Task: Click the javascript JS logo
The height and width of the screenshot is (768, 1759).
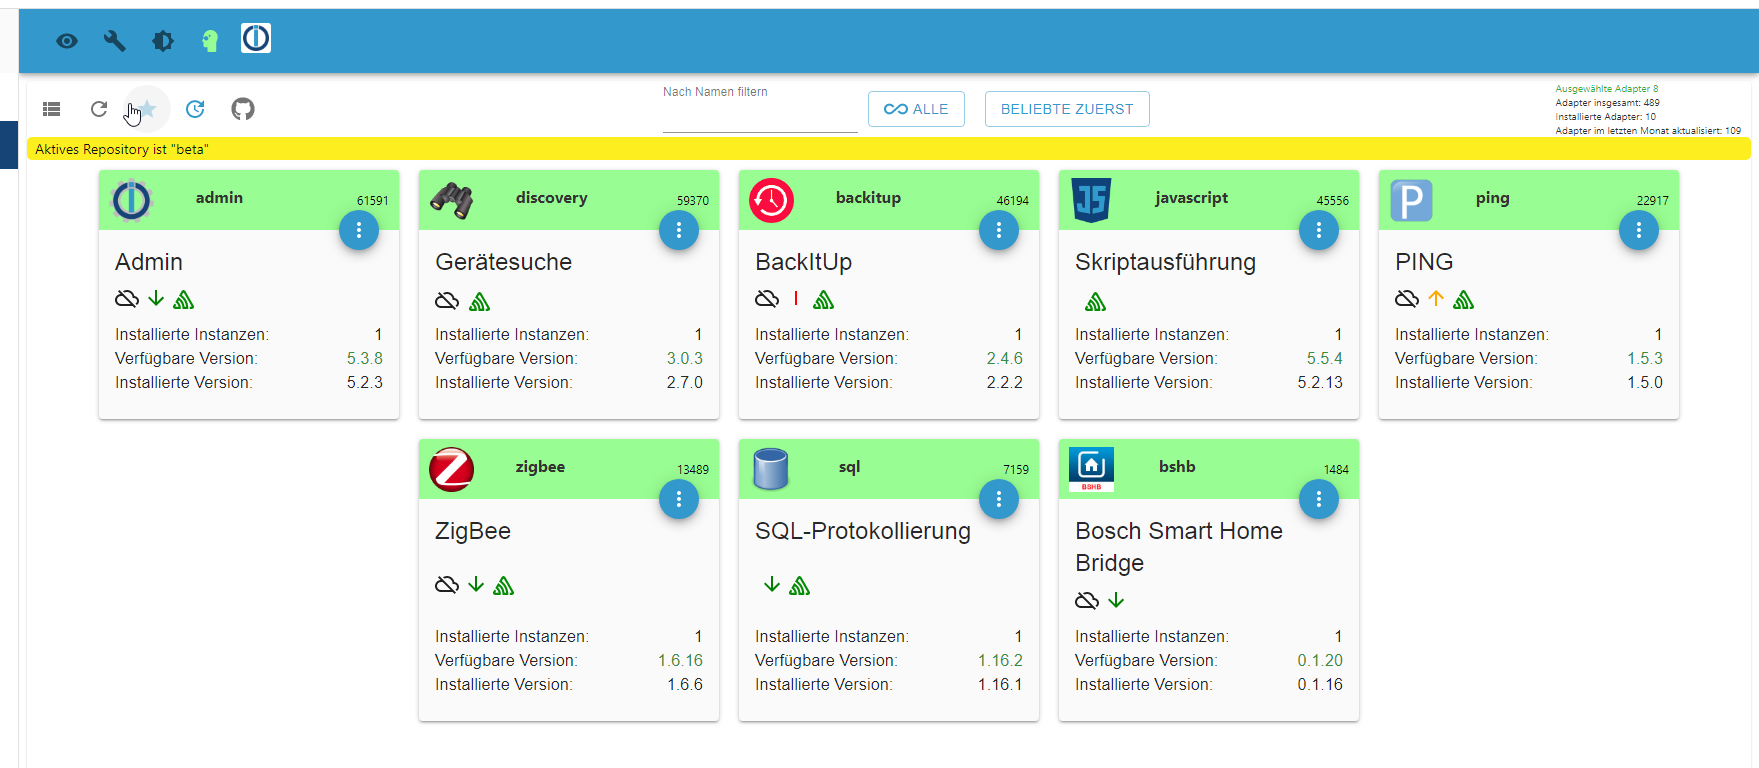Action: [x=1091, y=200]
